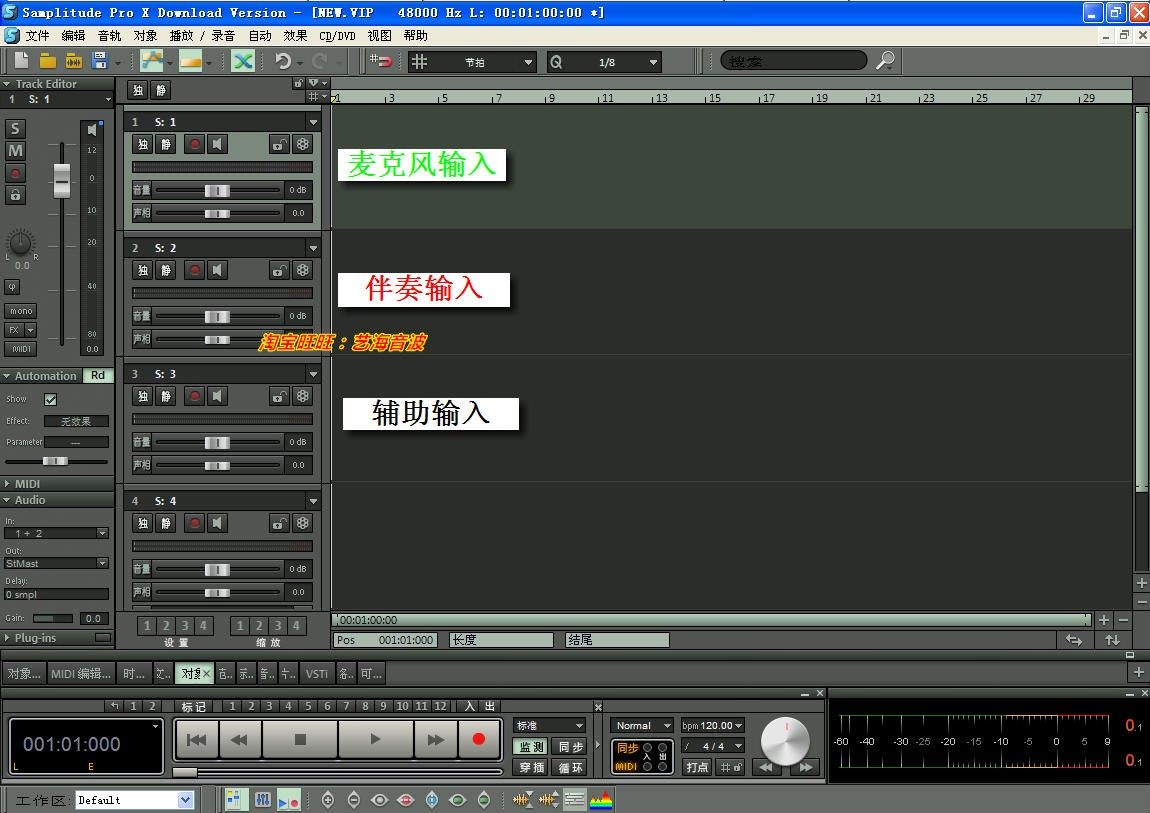
Task: Open the 音轨 menu
Action: click(109, 35)
